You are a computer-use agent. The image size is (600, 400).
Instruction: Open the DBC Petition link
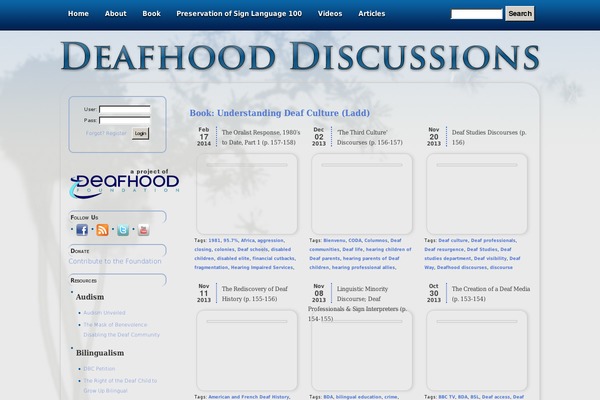click(x=99, y=369)
